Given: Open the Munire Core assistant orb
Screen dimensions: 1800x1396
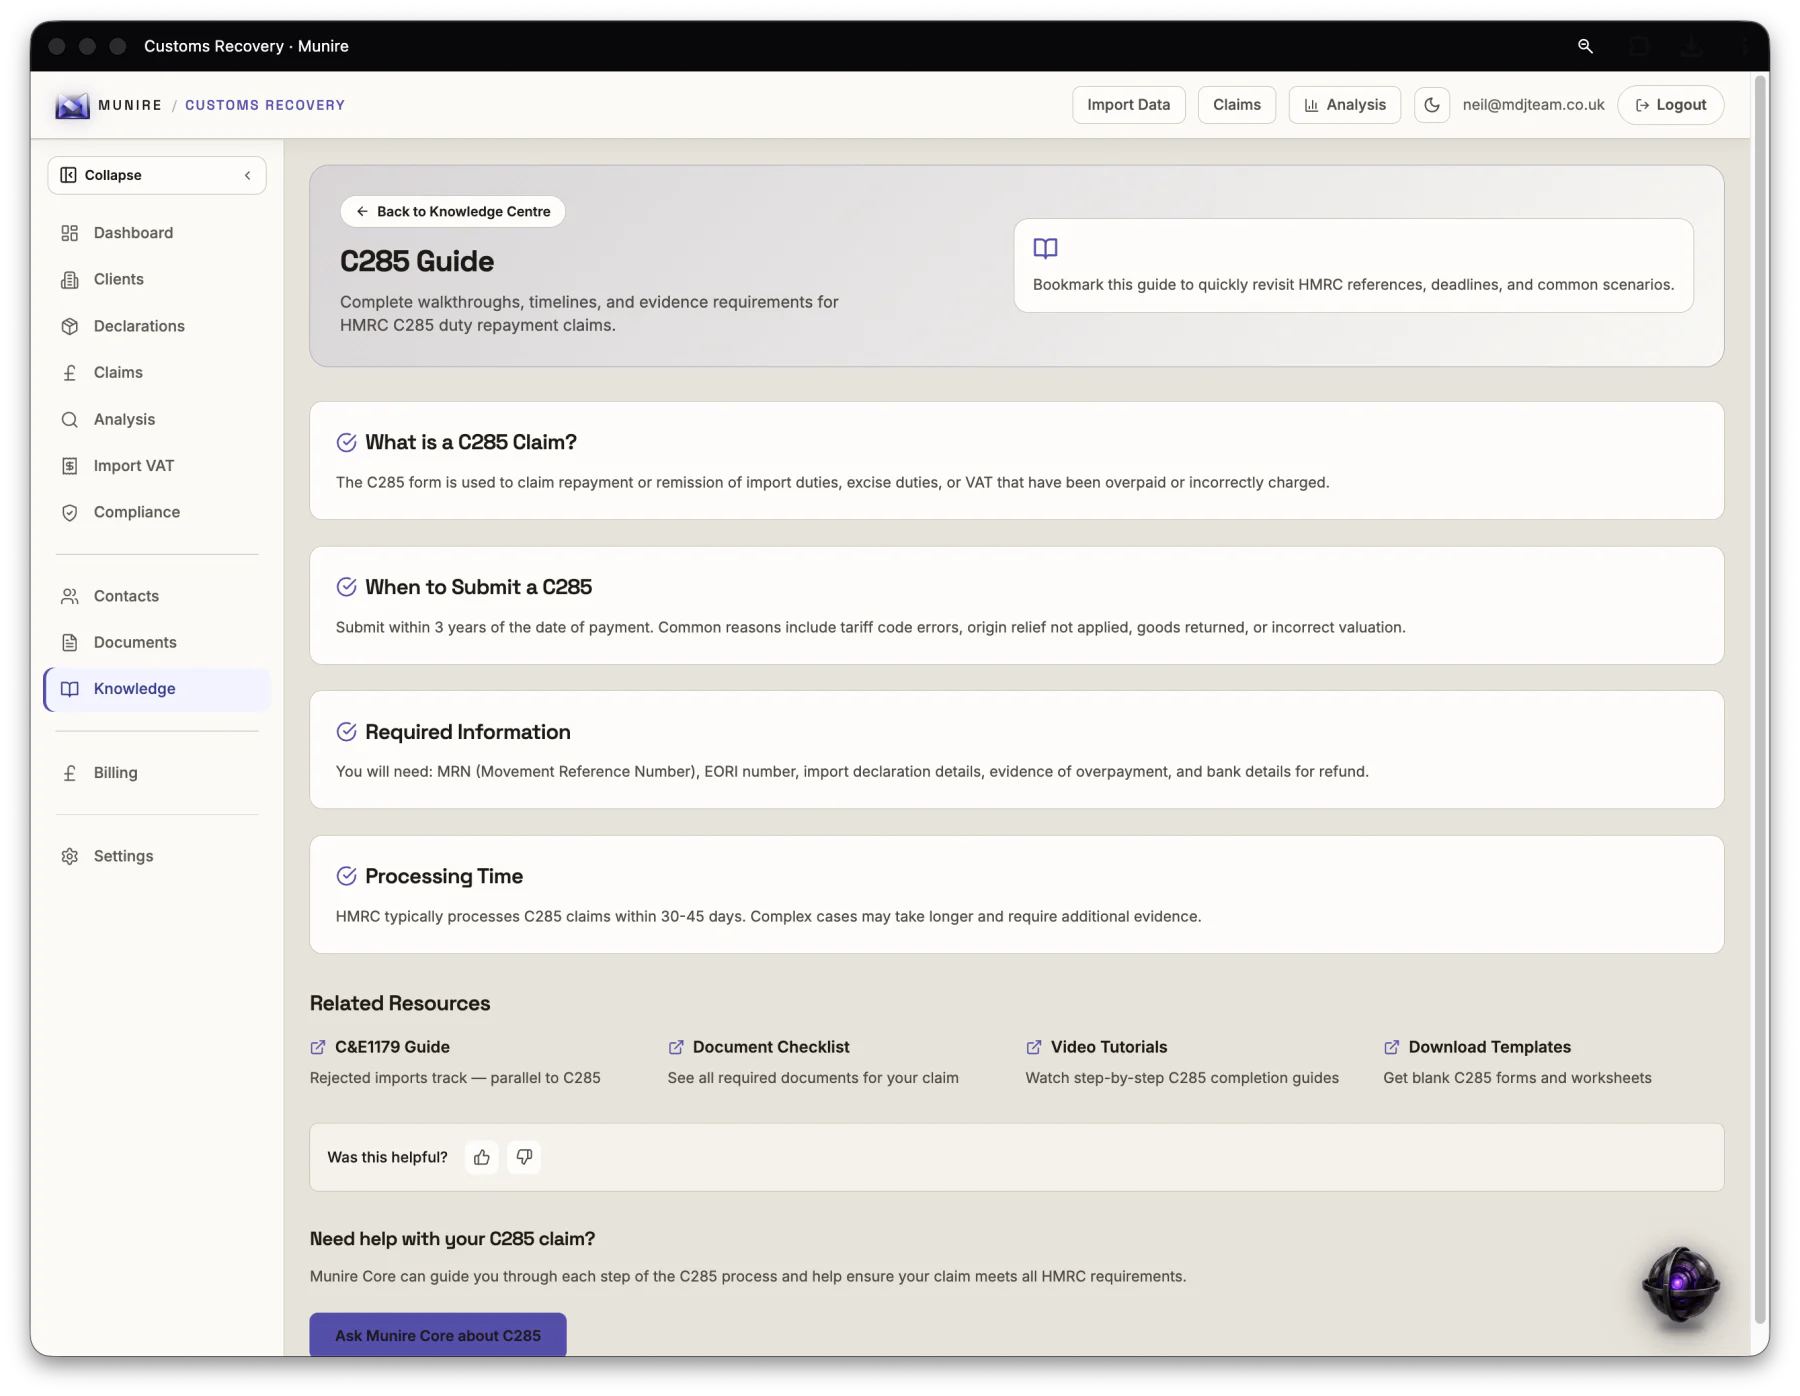Looking at the screenshot, I should pos(1680,1285).
